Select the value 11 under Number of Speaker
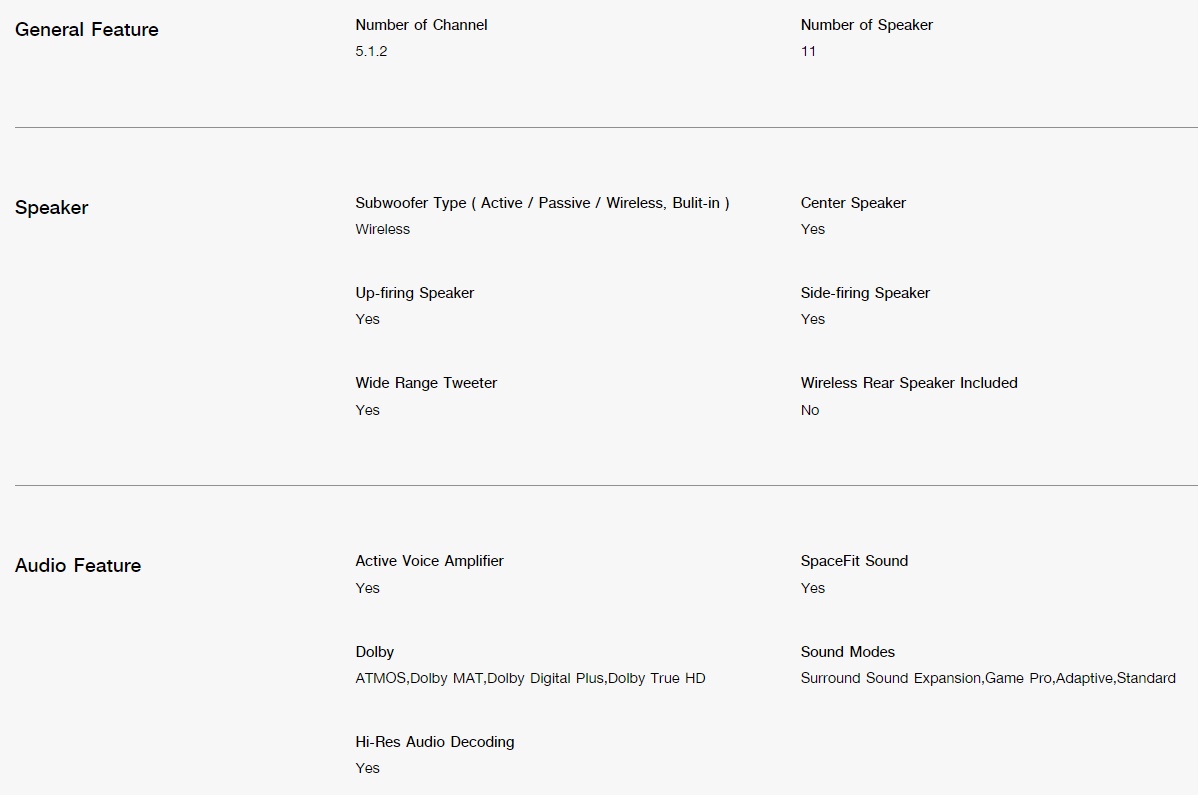This screenshot has width=1198, height=795. [x=808, y=51]
